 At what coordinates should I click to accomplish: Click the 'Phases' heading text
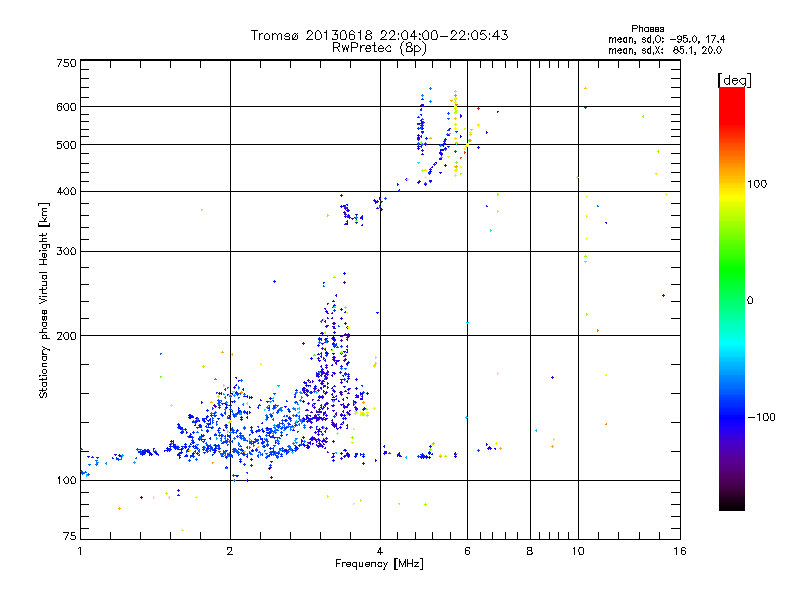tap(647, 29)
